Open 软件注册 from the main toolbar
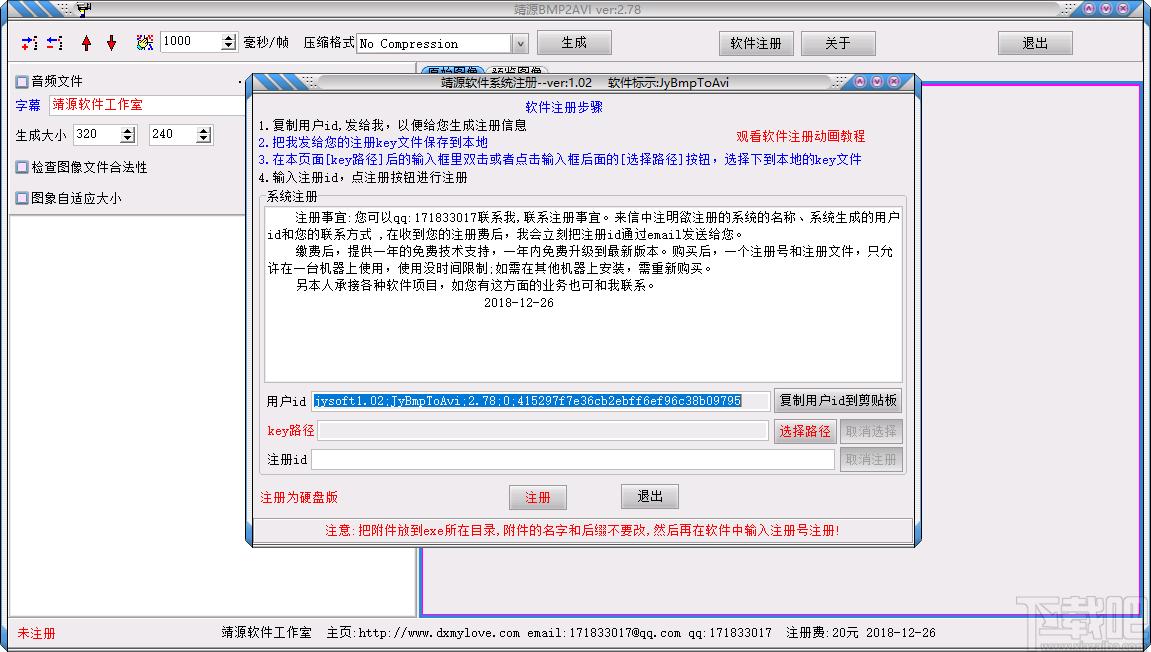1151x652 pixels. point(756,43)
